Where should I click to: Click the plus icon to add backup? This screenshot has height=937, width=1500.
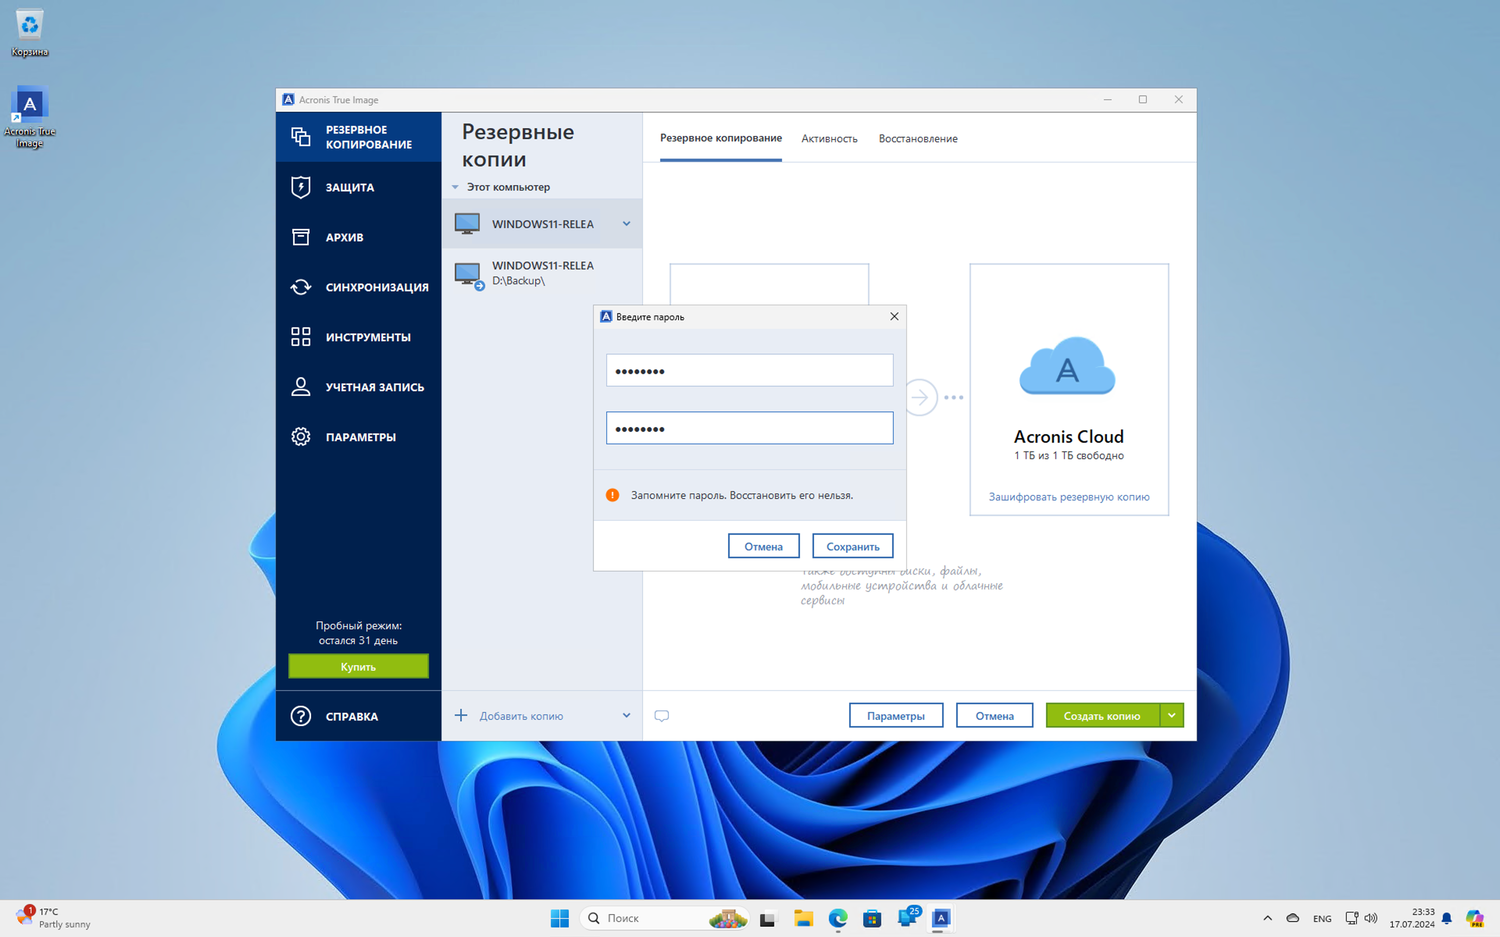[461, 715]
